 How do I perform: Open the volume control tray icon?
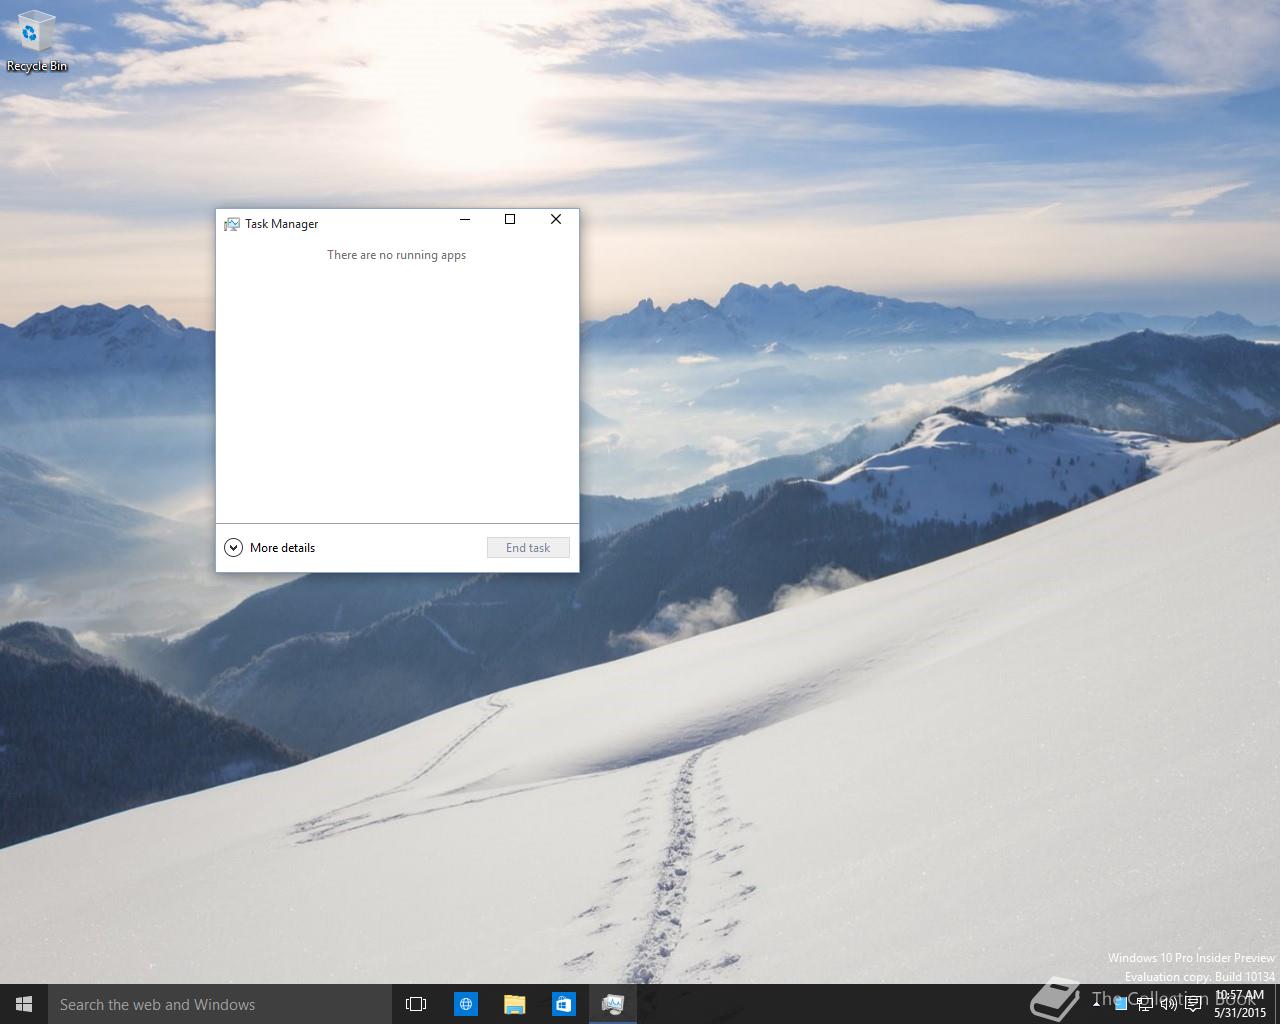pos(1169,1004)
